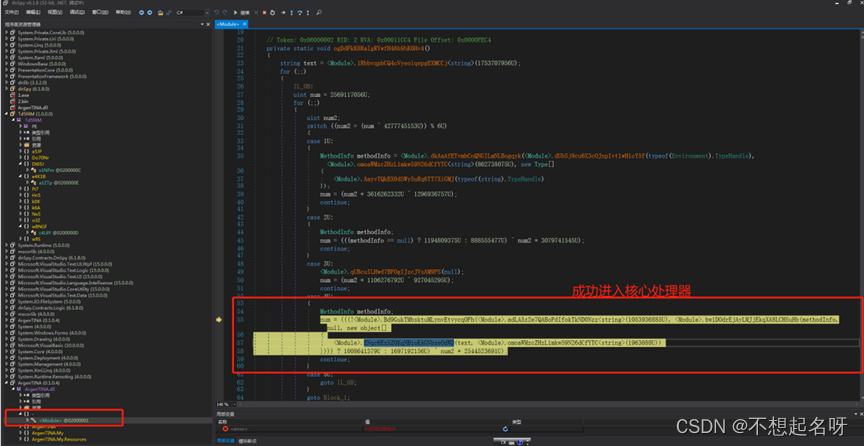Click the Undo toolbar icon
This screenshot has width=864, height=446.
point(217,12)
